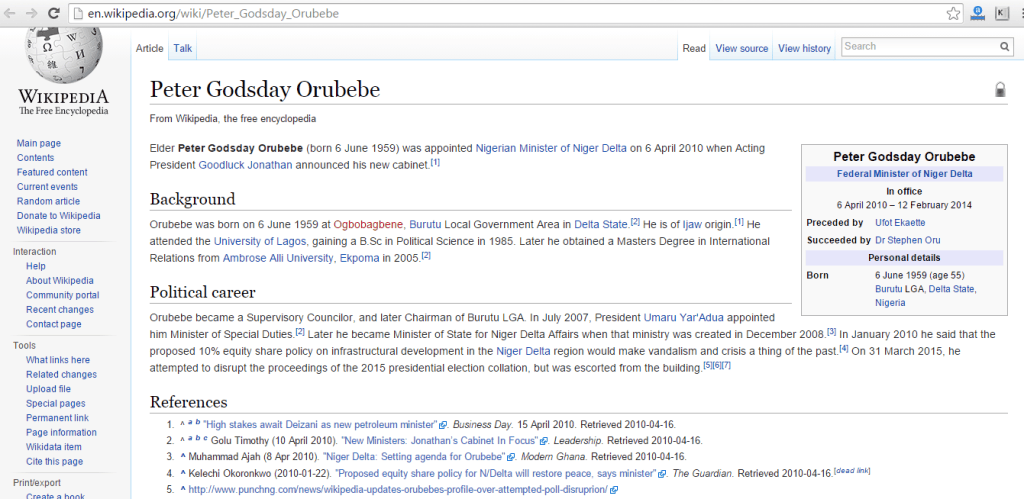Open "Proposed equity share policy" reference link

496,473
